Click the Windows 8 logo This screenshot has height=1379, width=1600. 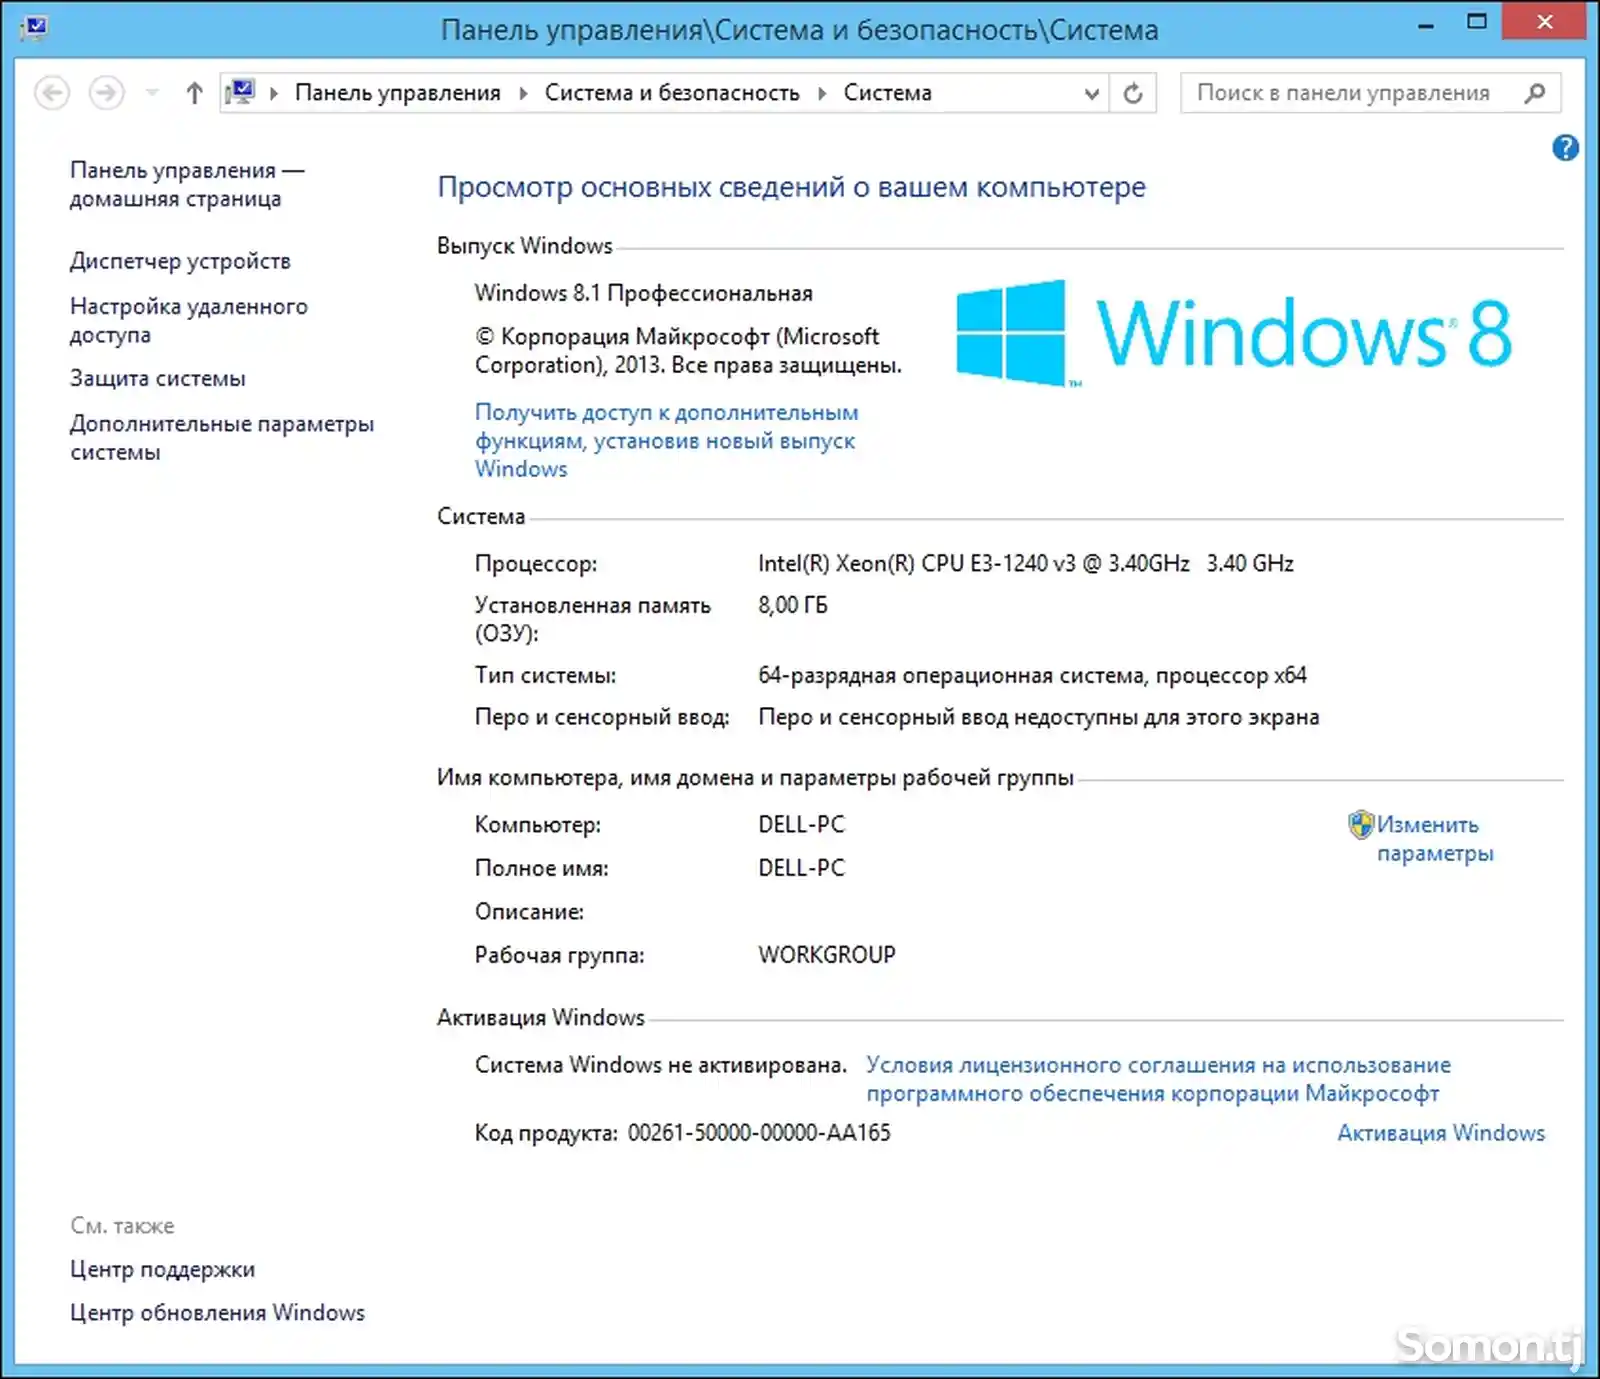(x=1234, y=333)
